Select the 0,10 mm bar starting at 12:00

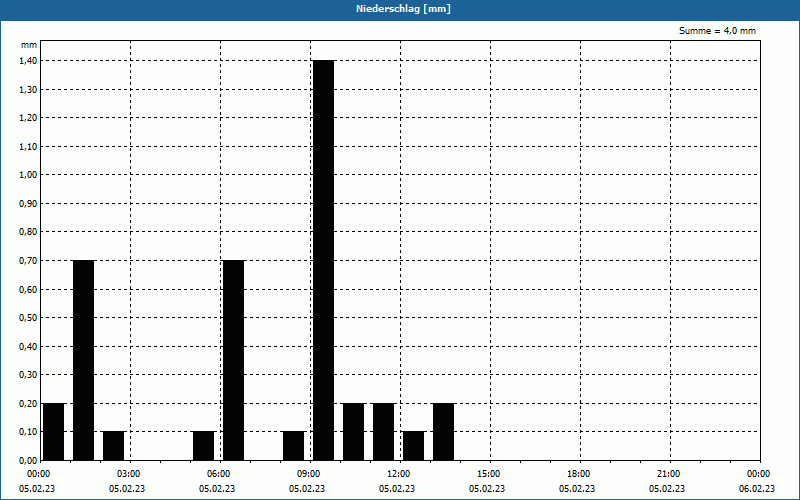[x=414, y=446]
